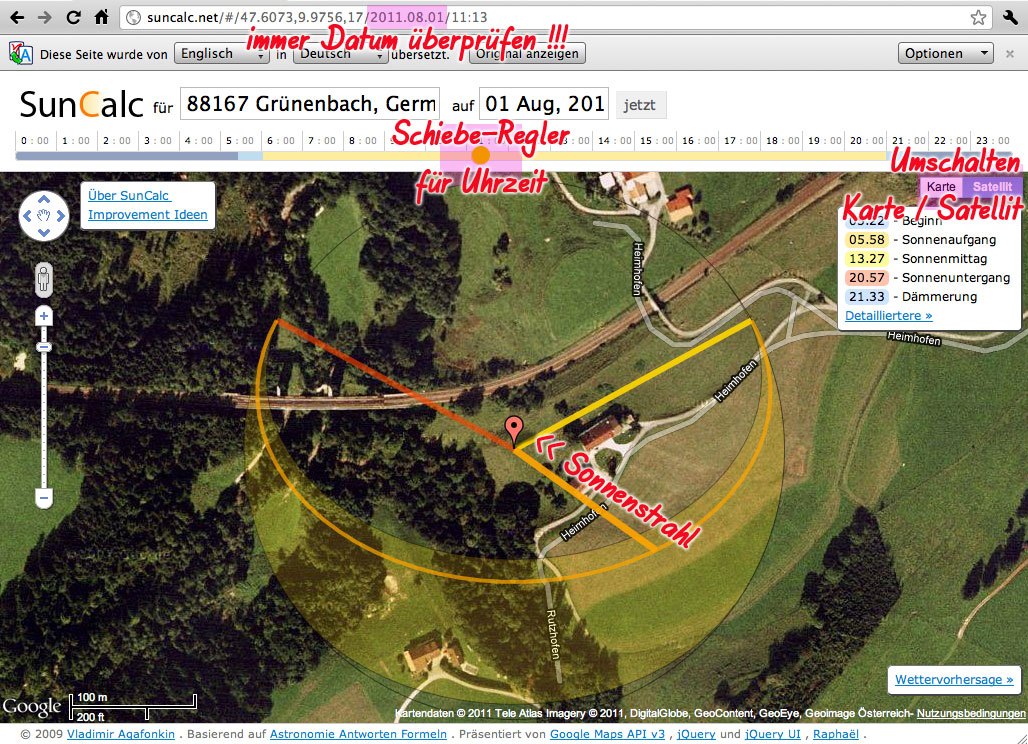
Task: Open the Optionen dropdown
Action: (945, 54)
